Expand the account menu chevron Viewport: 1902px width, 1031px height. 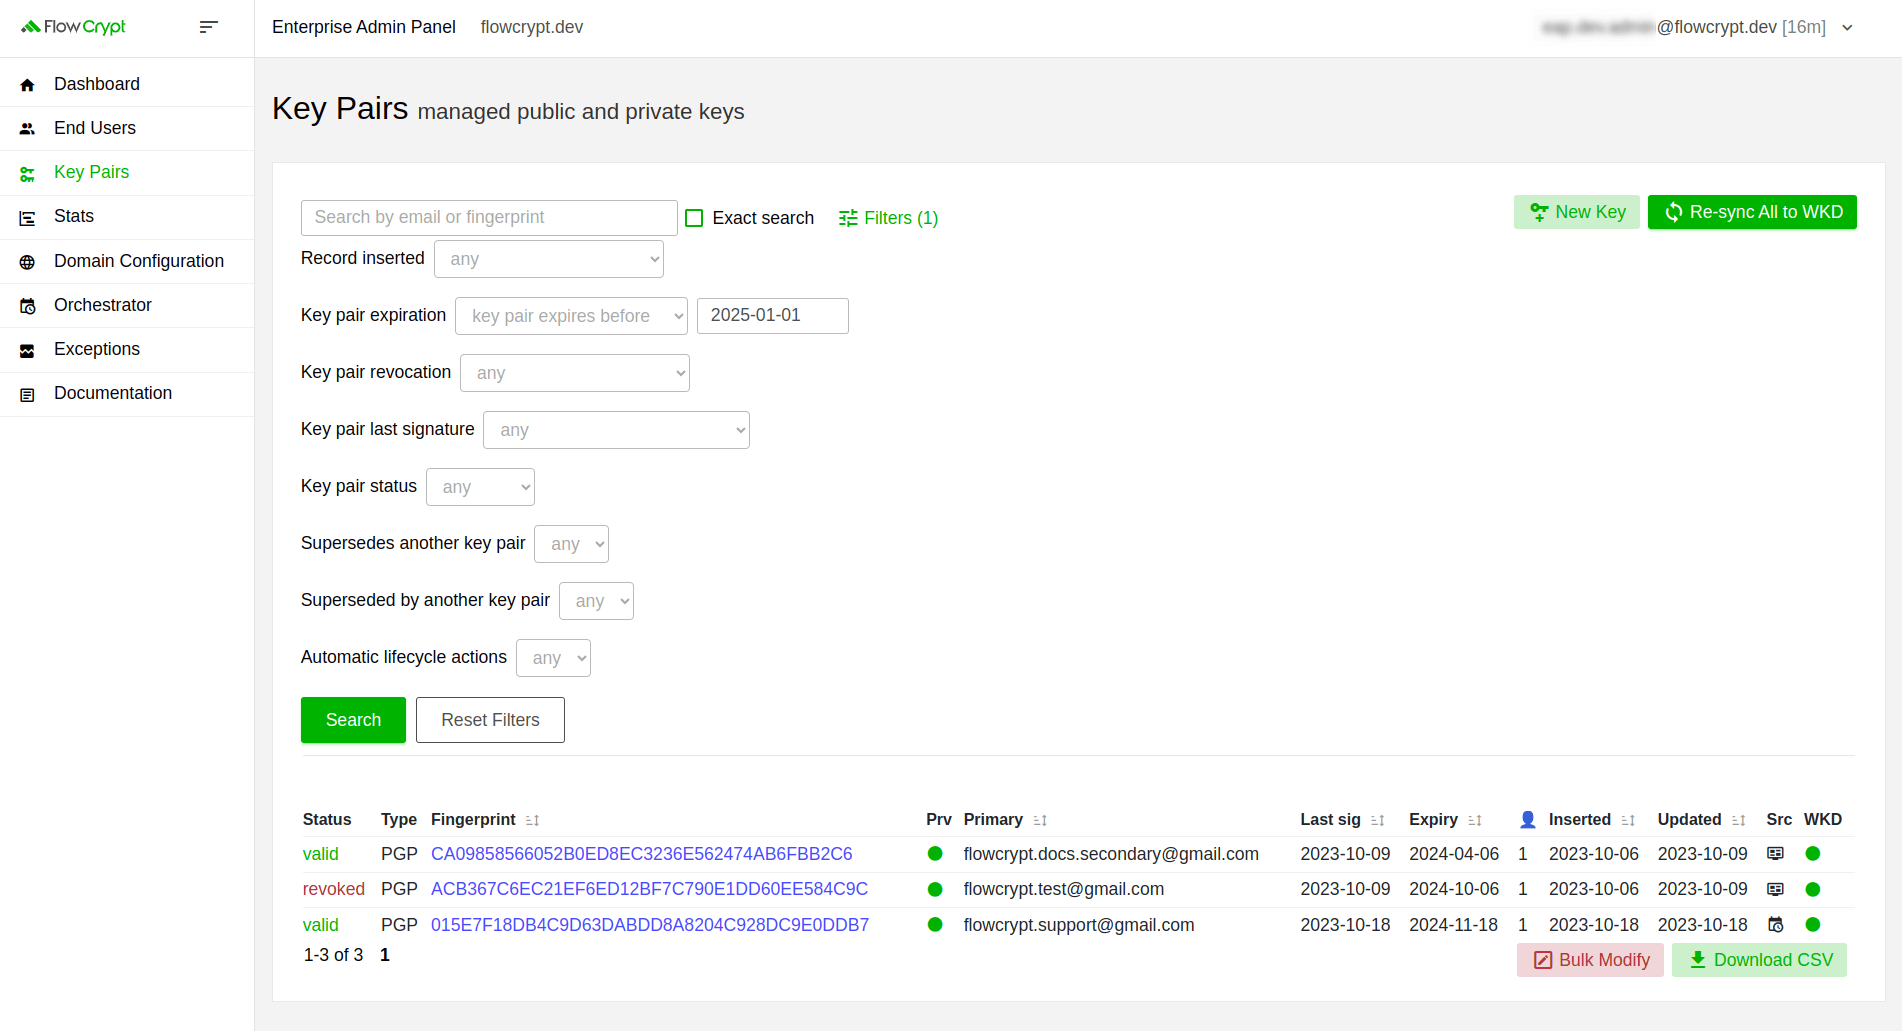[x=1847, y=28]
